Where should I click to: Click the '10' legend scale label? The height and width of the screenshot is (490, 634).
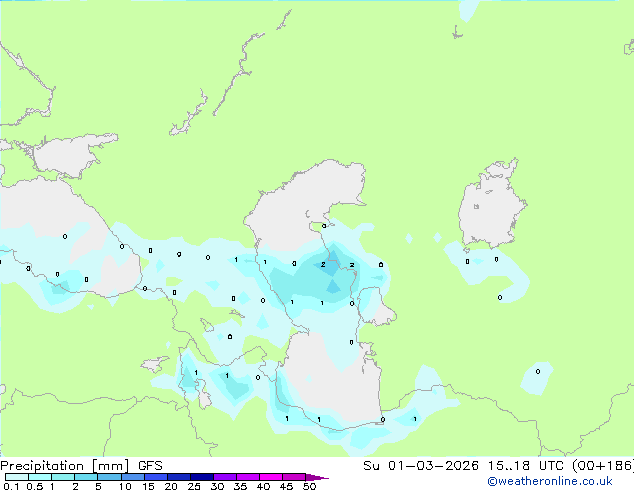point(125,486)
